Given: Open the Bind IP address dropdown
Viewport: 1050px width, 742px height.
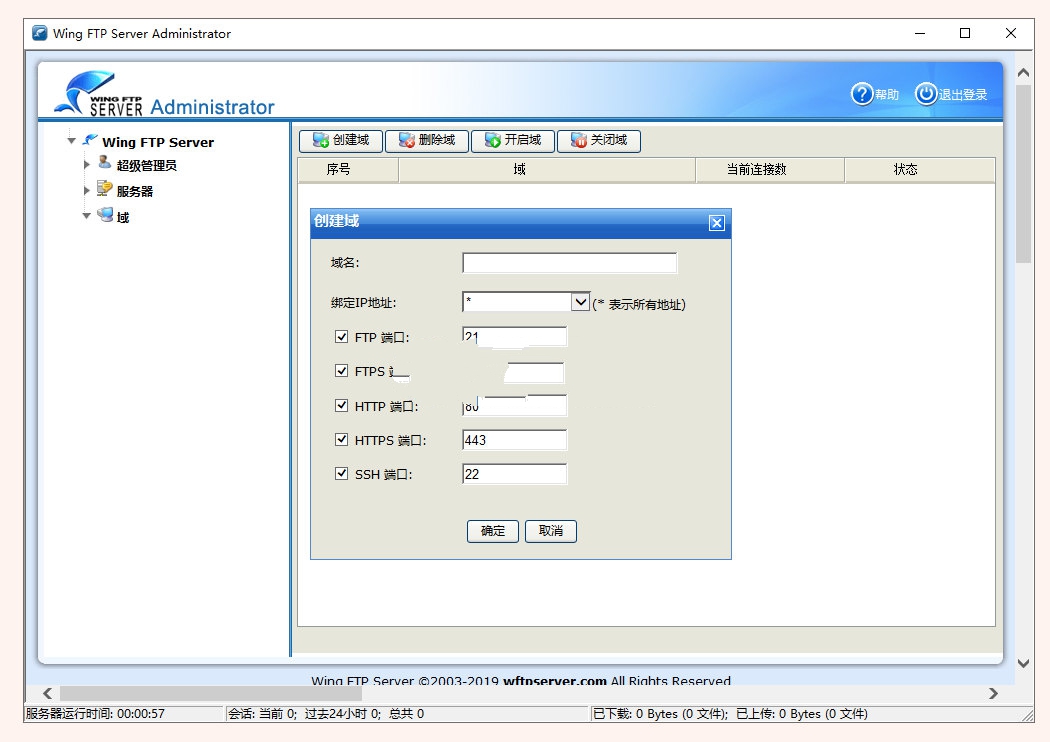Looking at the screenshot, I should coord(580,302).
